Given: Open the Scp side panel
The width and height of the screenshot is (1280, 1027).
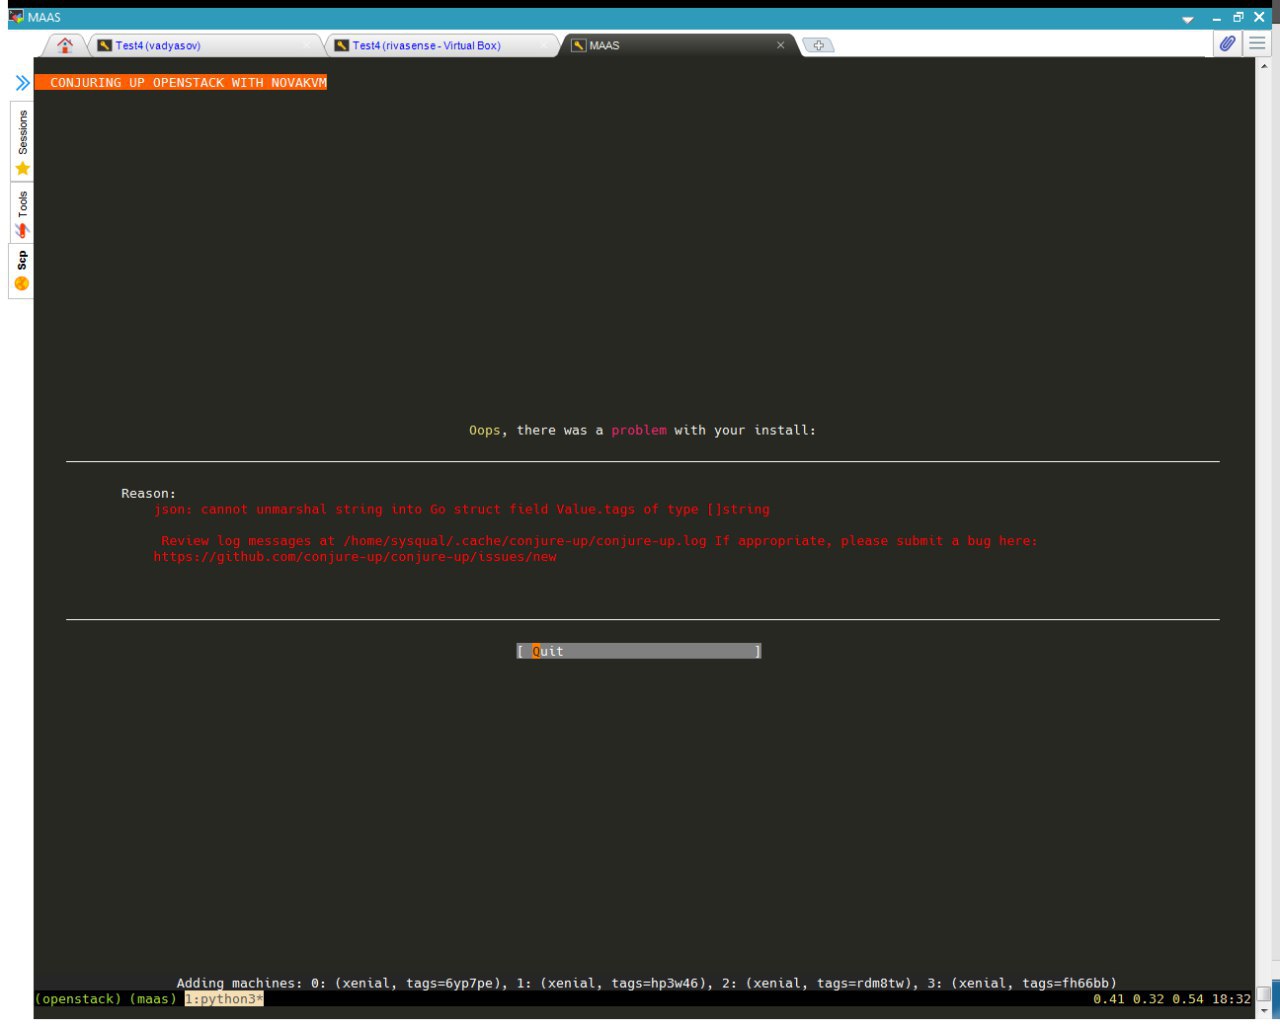Looking at the screenshot, I should (x=22, y=271).
